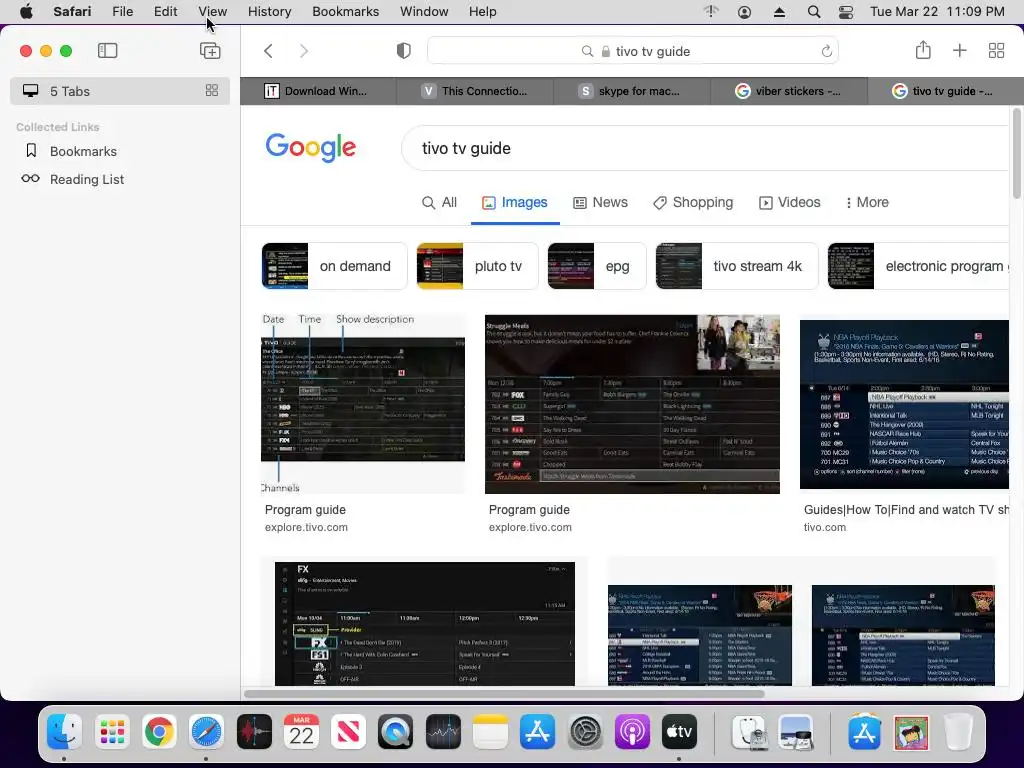This screenshot has width=1024, height=768.
Task: Open the FX channel guide thumbnail
Action: 424,624
